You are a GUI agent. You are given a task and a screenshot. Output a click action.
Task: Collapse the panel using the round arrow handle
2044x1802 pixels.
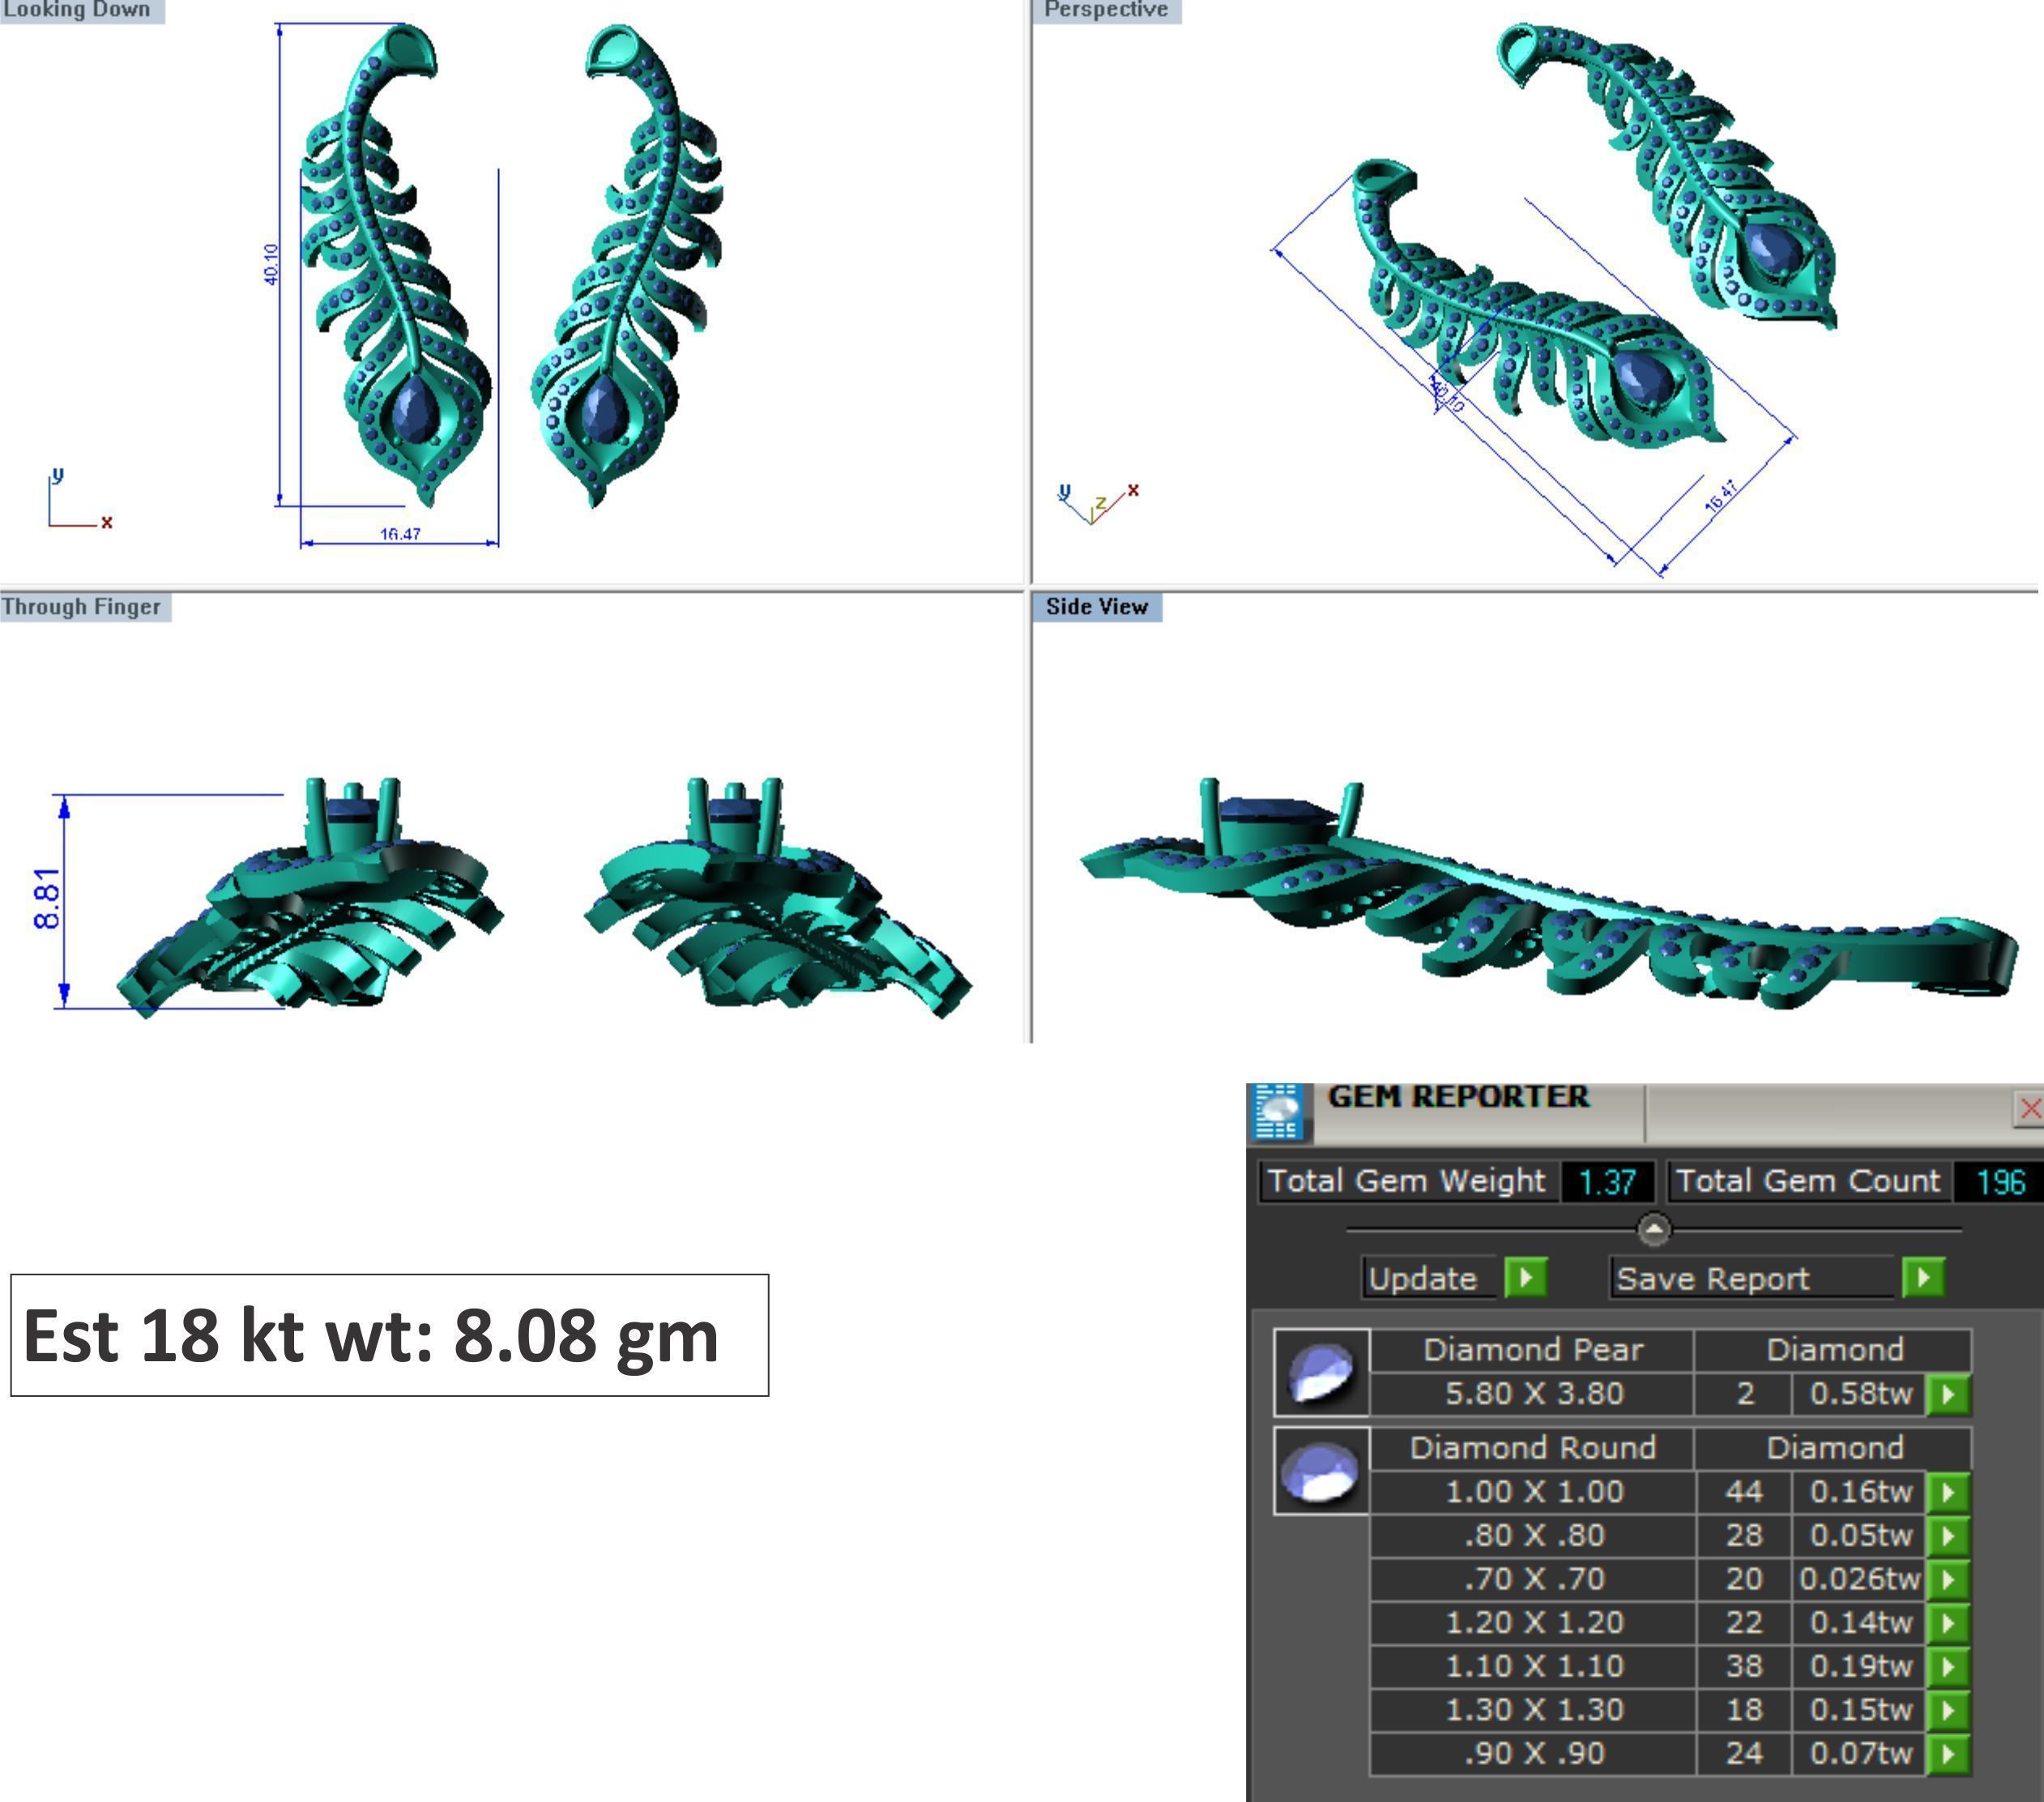point(1655,1228)
